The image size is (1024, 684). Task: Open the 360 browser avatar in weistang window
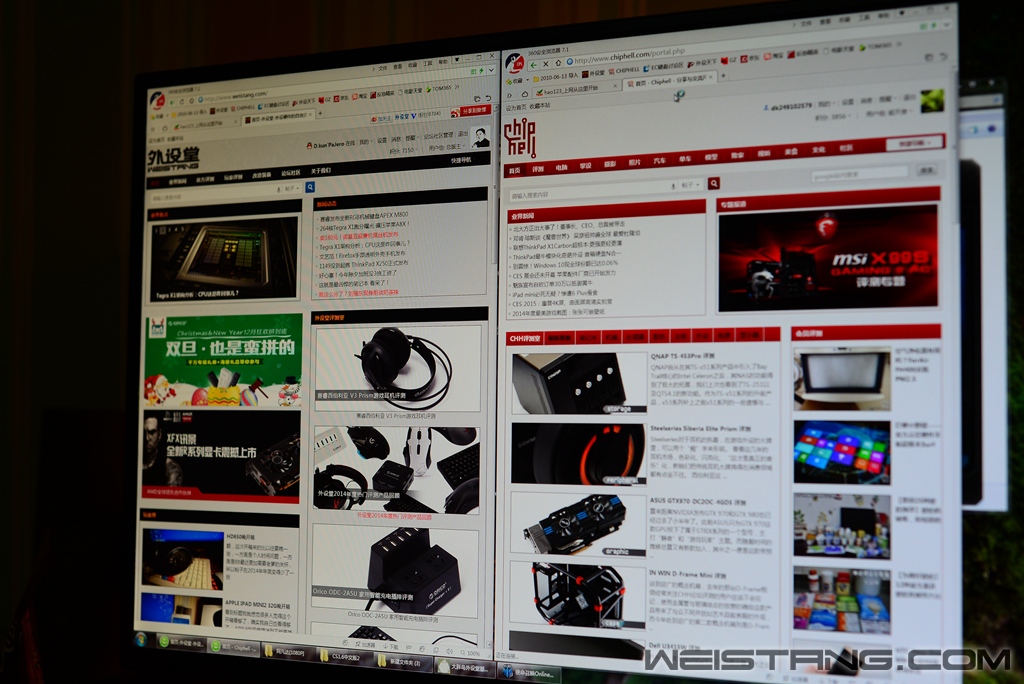point(157,100)
